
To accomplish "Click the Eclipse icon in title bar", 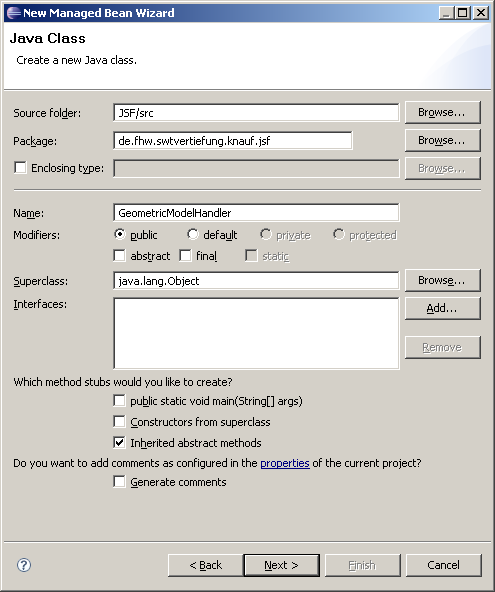I will (x=14, y=13).
